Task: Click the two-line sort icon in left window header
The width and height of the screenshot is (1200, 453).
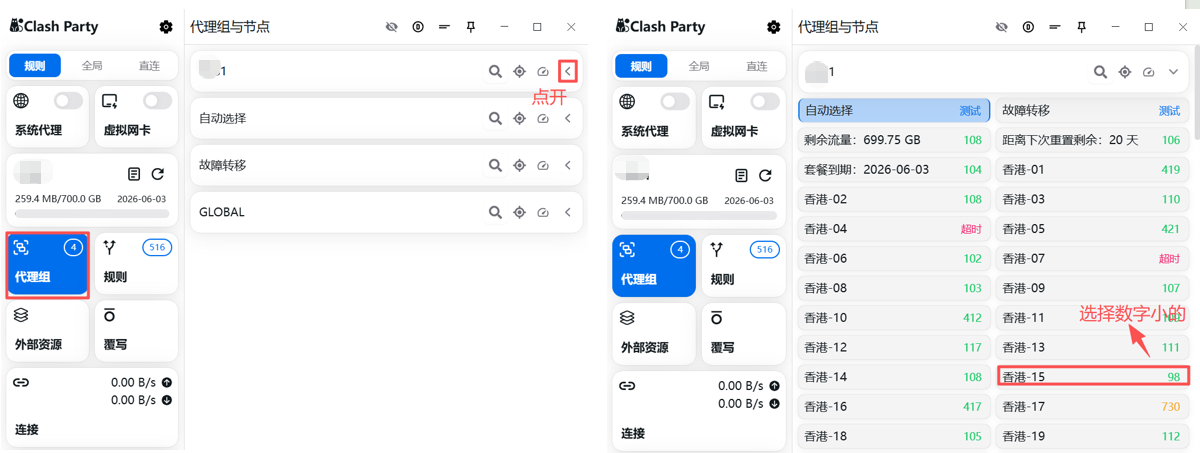Action: click(443, 27)
